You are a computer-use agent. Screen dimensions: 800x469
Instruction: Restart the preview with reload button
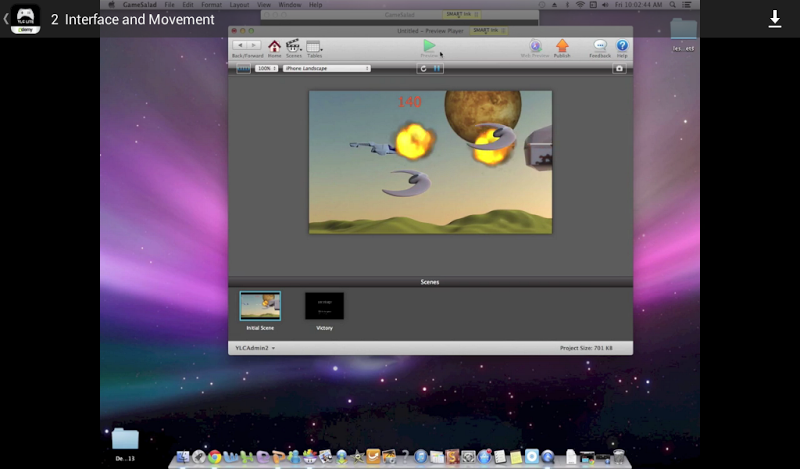(424, 68)
